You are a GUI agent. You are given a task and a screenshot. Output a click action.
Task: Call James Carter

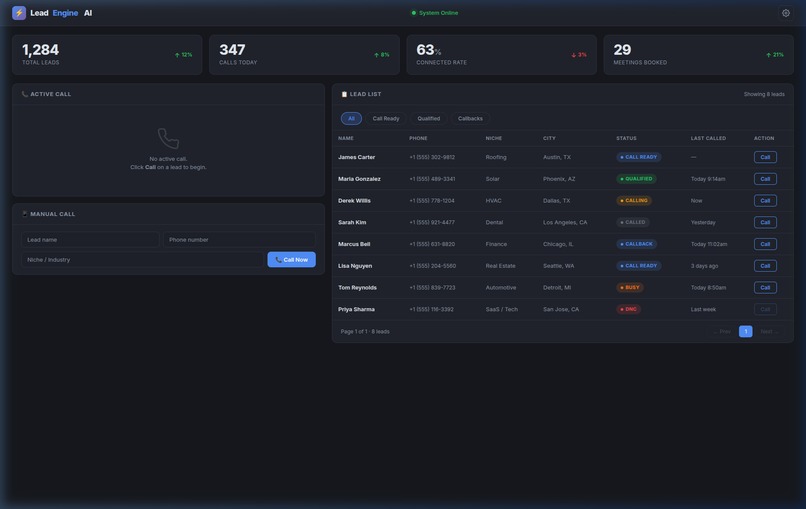765,157
